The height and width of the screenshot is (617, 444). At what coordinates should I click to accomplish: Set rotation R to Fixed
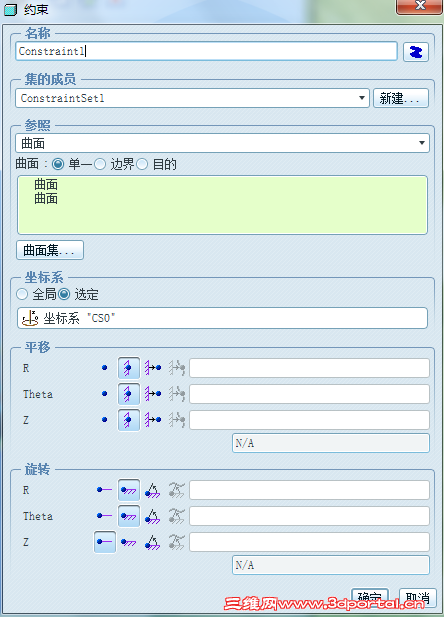coord(129,490)
